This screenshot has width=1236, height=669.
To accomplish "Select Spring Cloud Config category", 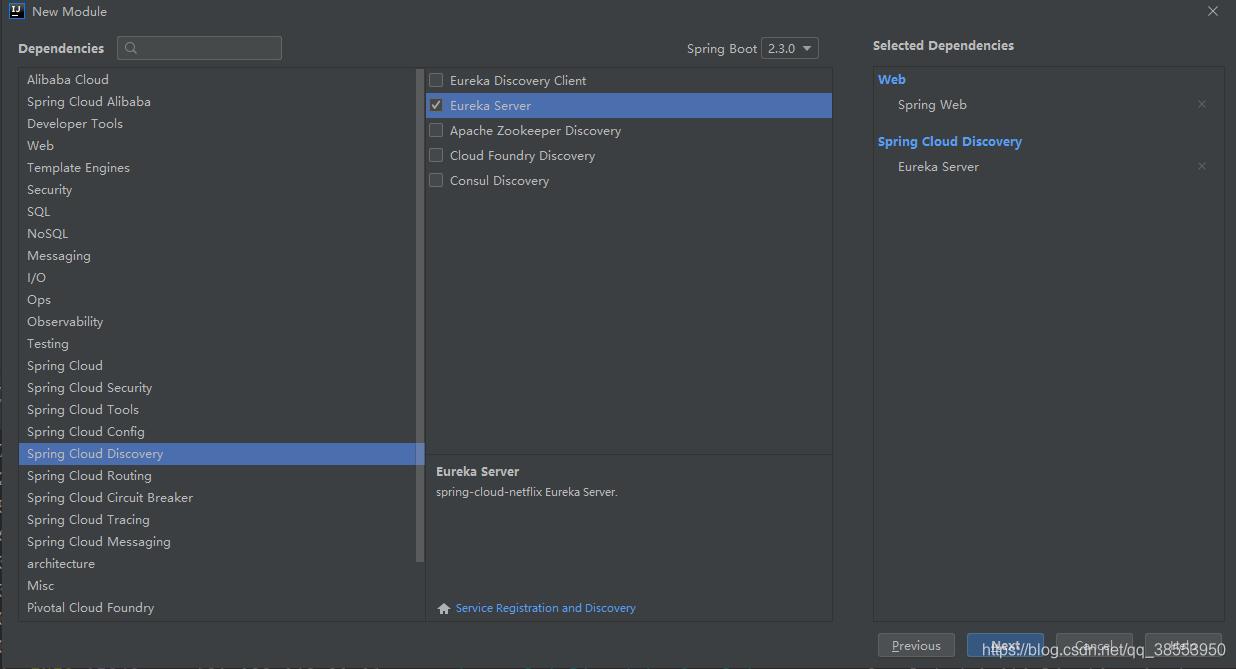I will (217, 432).
